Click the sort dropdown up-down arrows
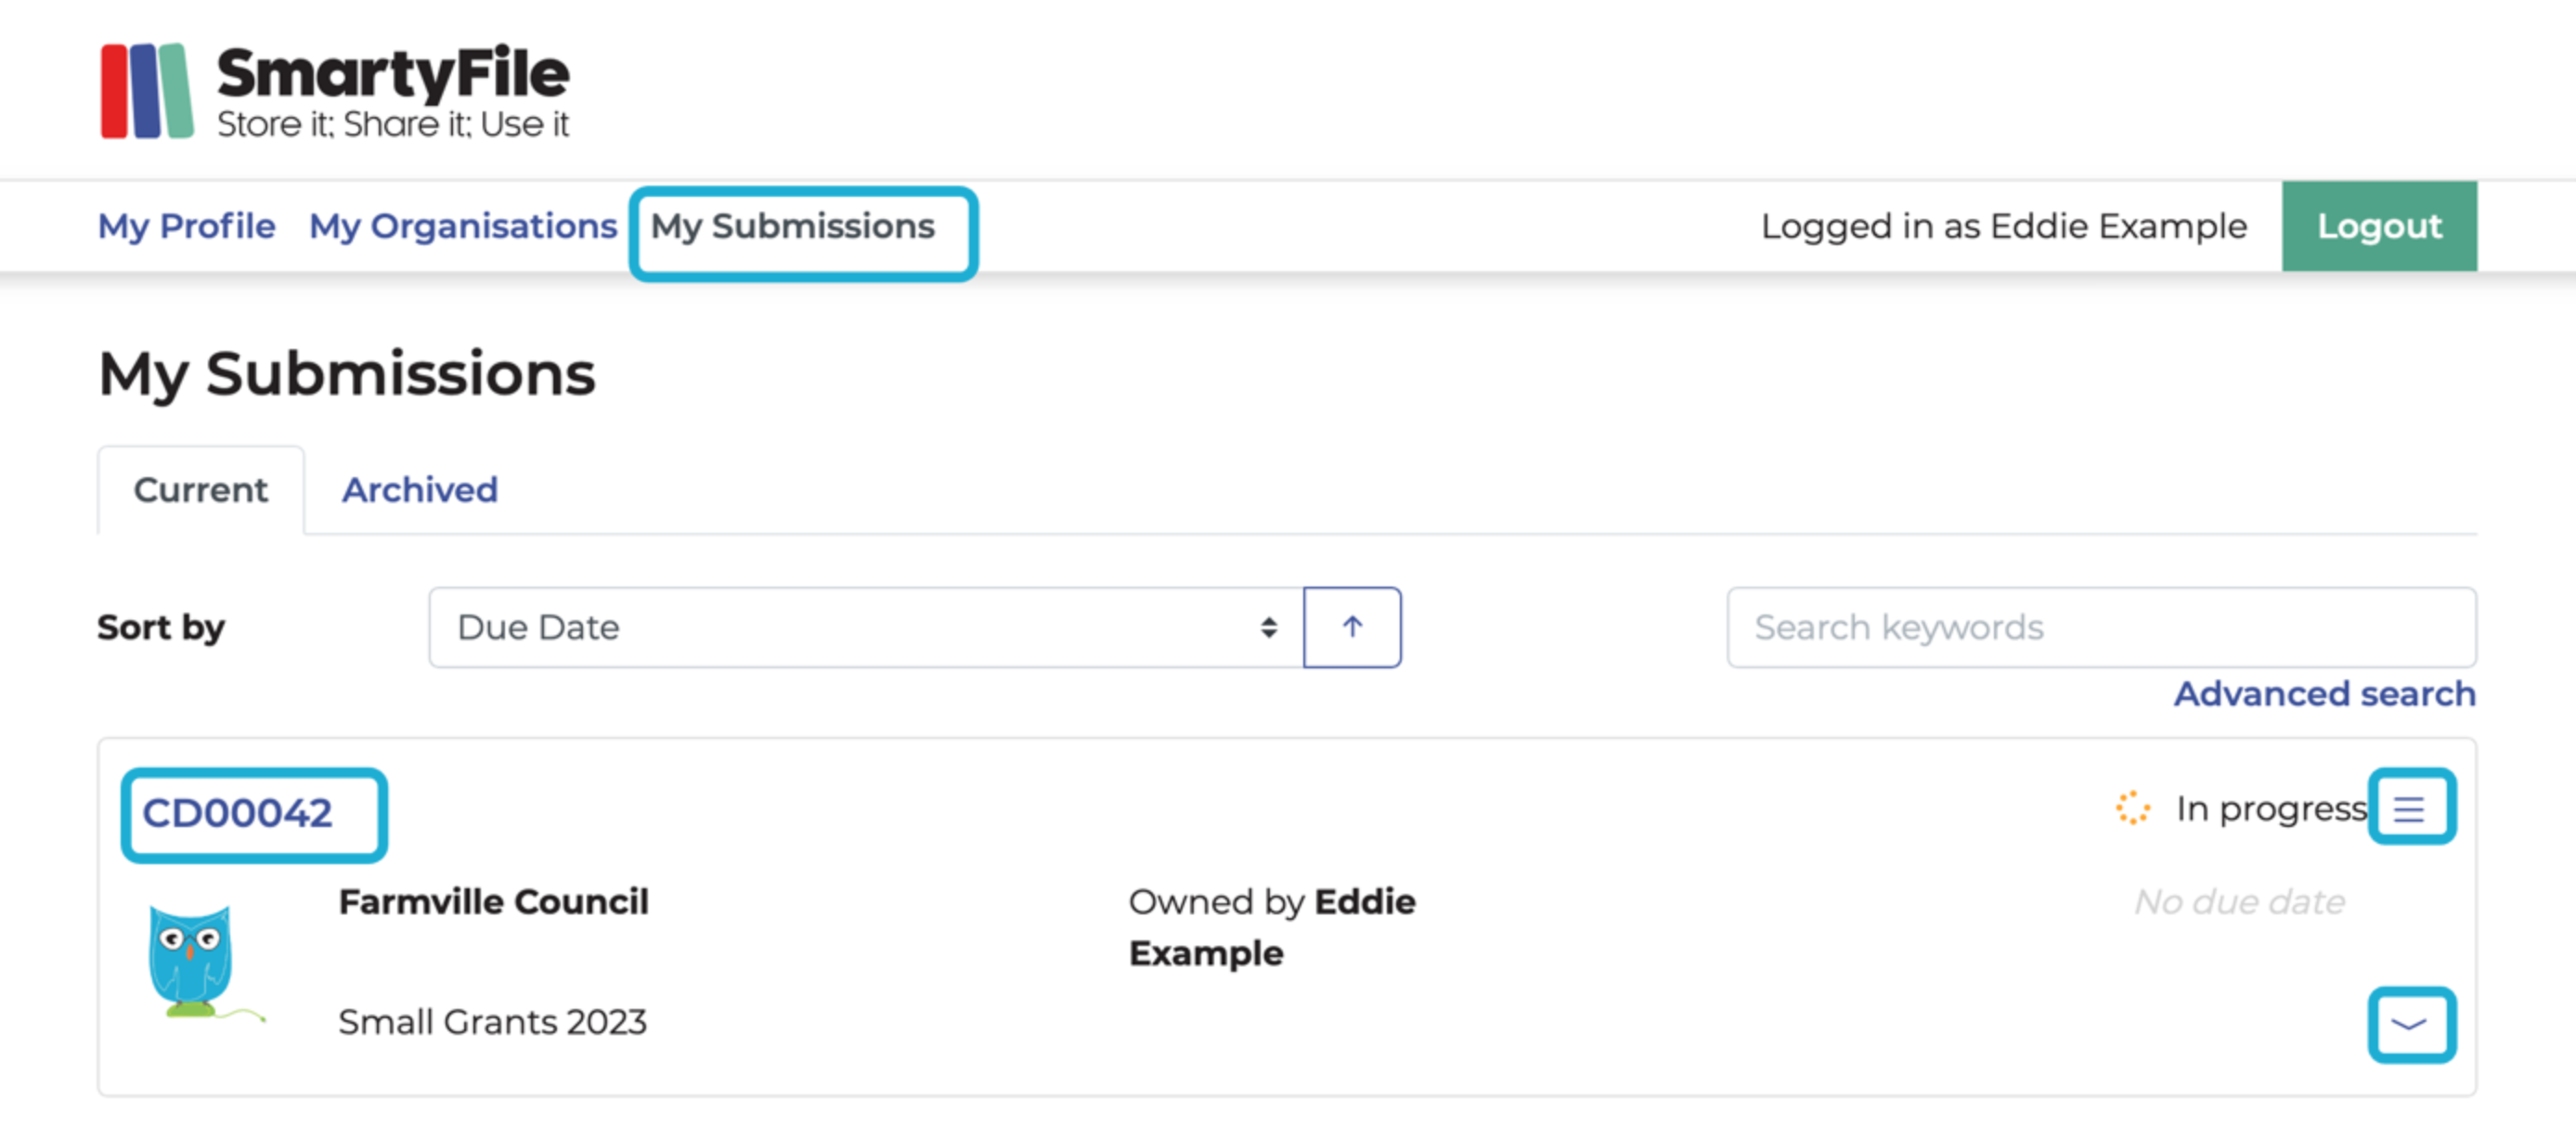 coord(1268,627)
